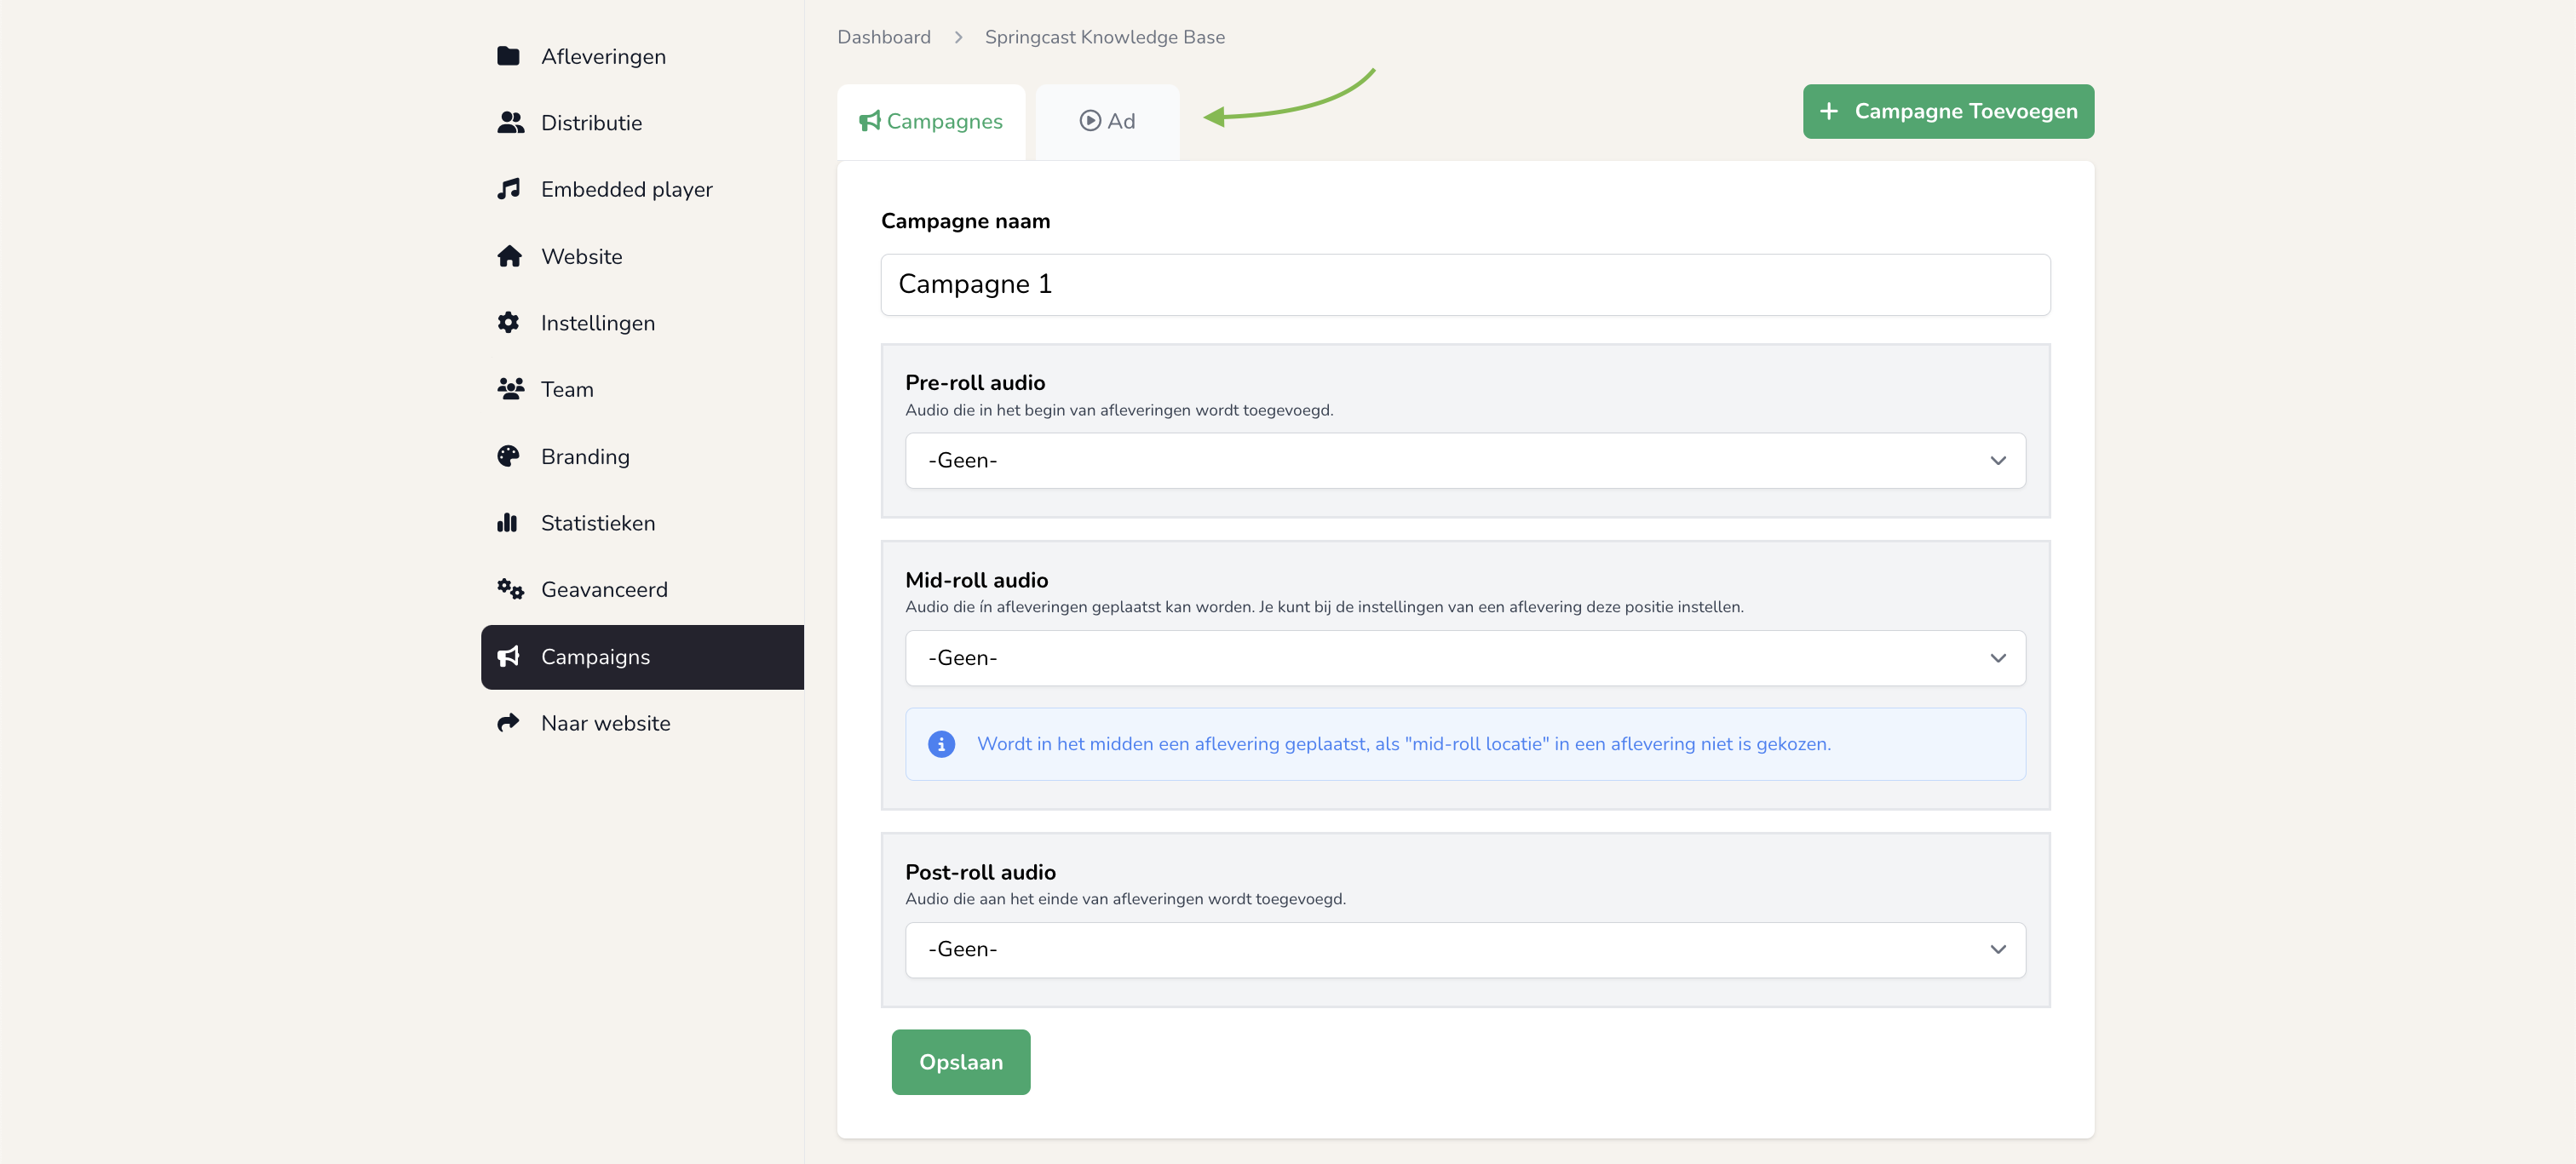The width and height of the screenshot is (2576, 1164).
Task: Follow the Dashboard breadcrumb link
Action: click(x=883, y=37)
